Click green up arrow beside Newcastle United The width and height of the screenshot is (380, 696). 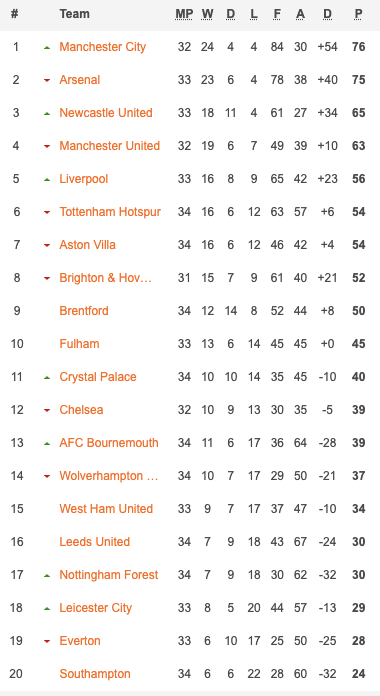(x=47, y=114)
